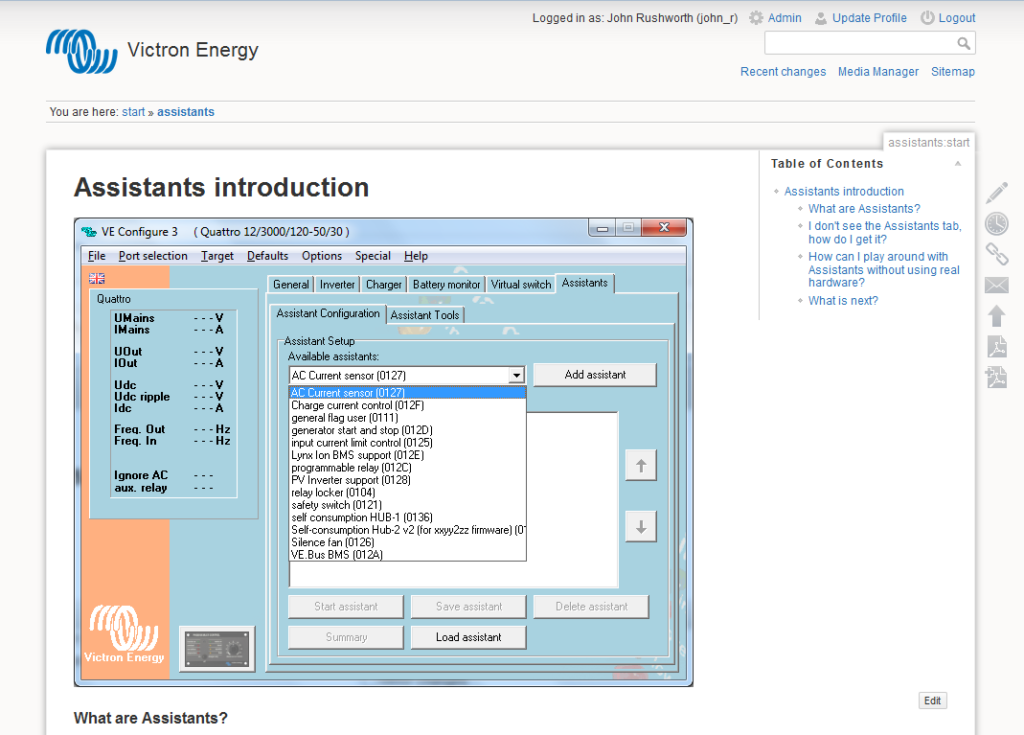The height and width of the screenshot is (735, 1024).
Task: Click the pencil edit-page icon
Action: coord(996,193)
